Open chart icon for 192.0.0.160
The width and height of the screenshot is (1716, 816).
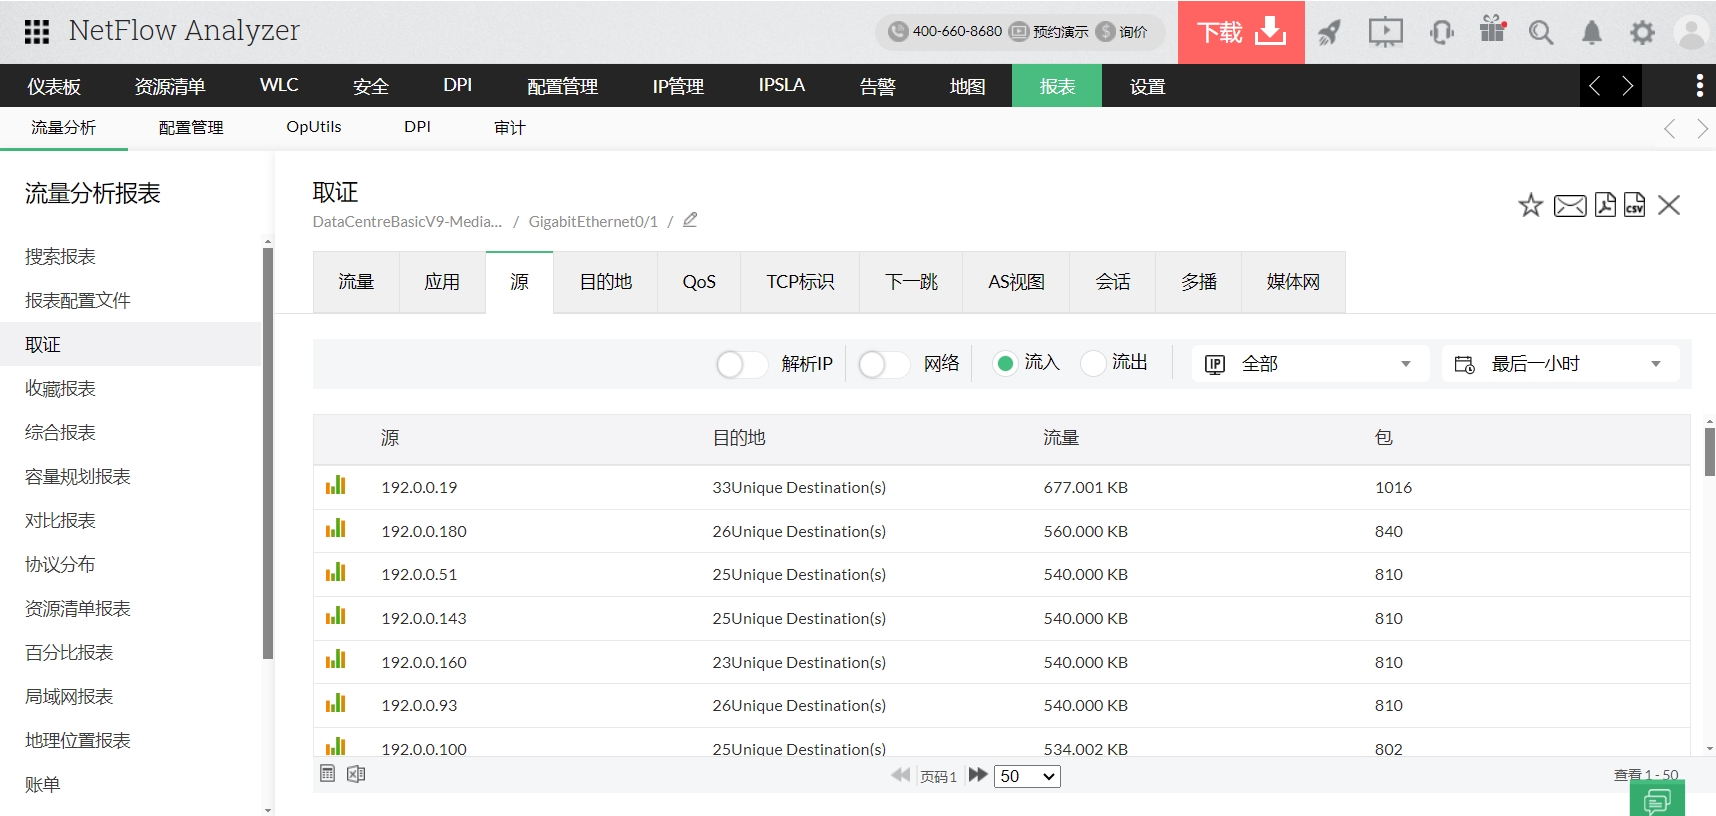click(x=335, y=660)
